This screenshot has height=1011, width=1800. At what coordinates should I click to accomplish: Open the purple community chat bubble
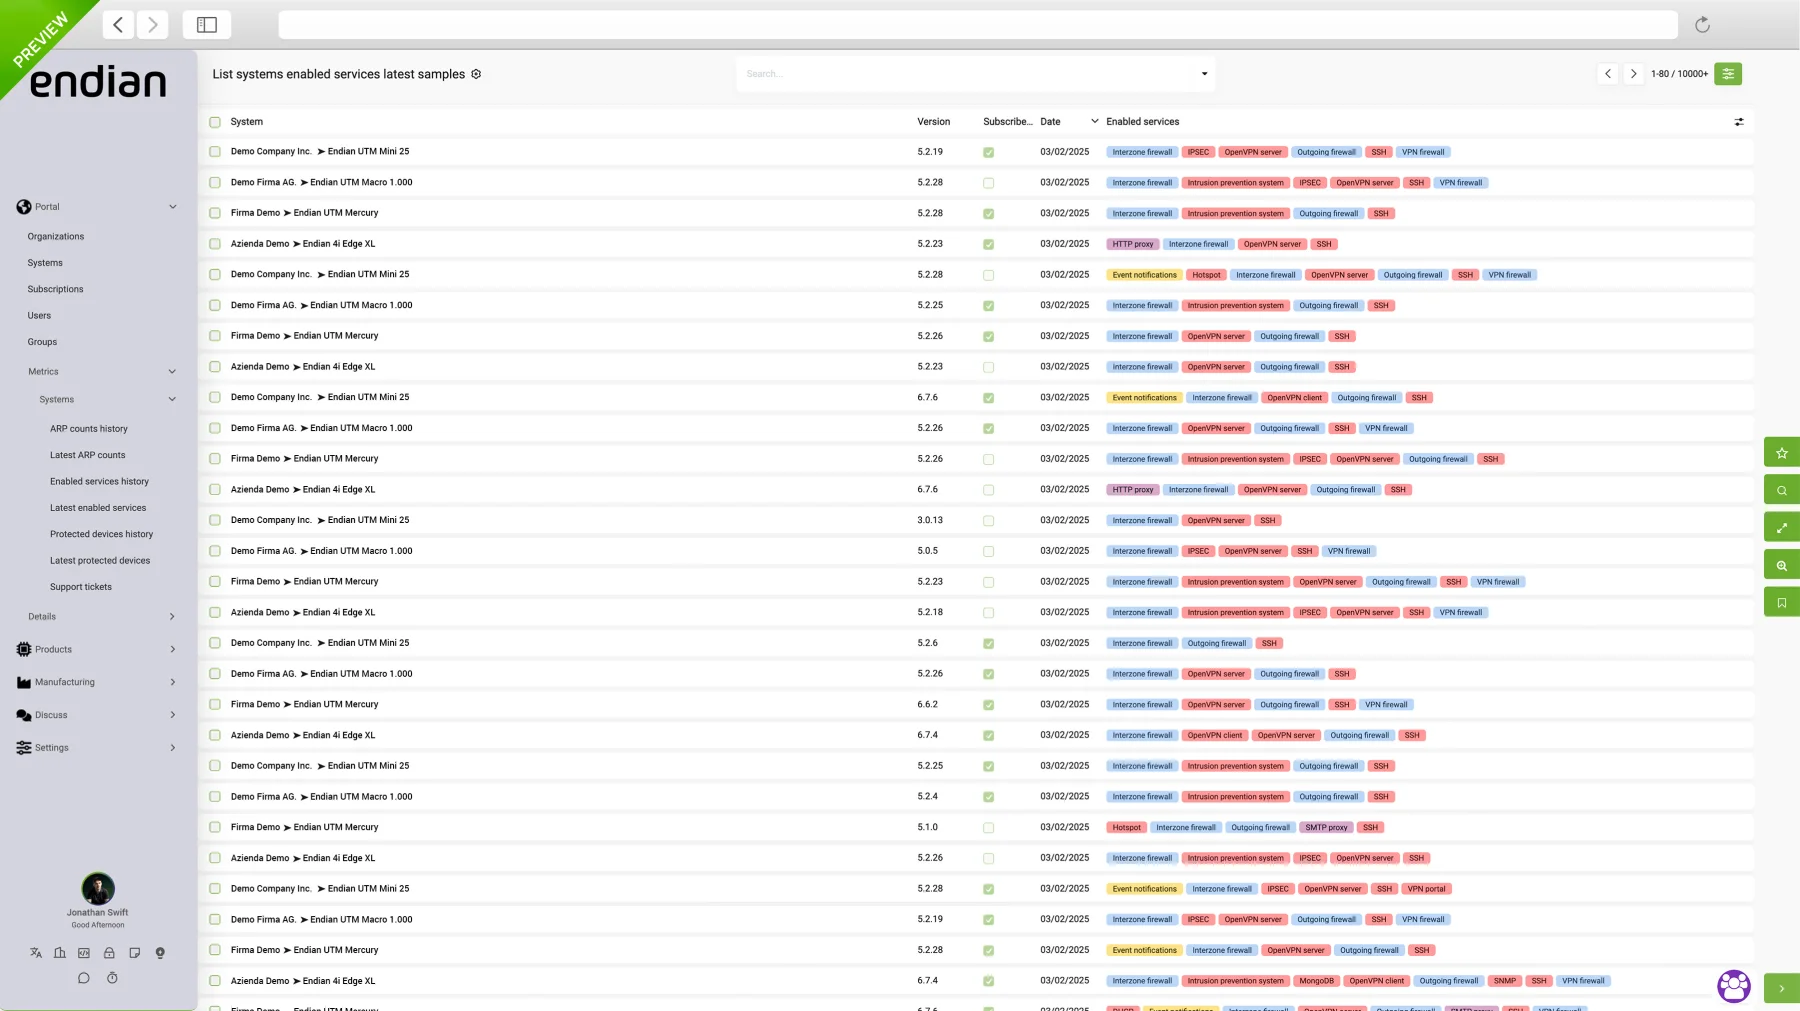tap(1734, 986)
